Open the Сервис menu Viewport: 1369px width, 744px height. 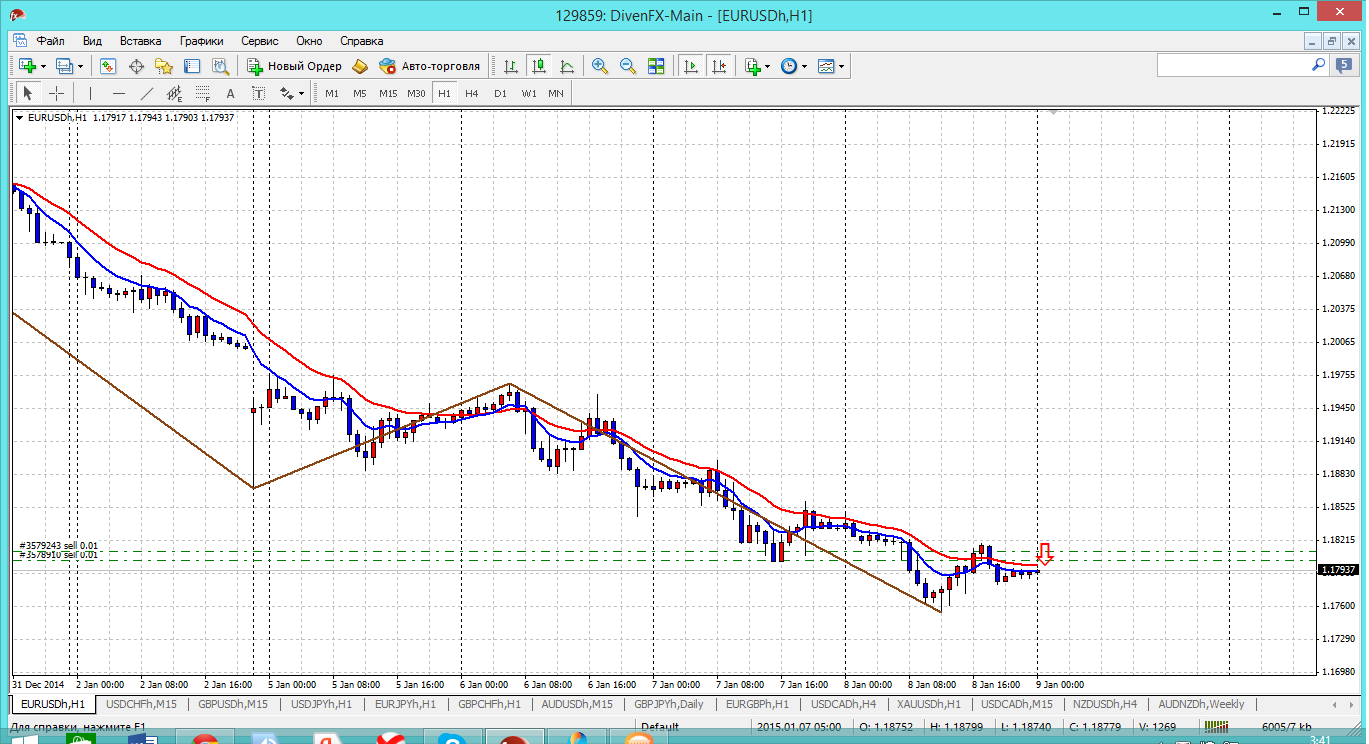pyautogui.click(x=259, y=41)
